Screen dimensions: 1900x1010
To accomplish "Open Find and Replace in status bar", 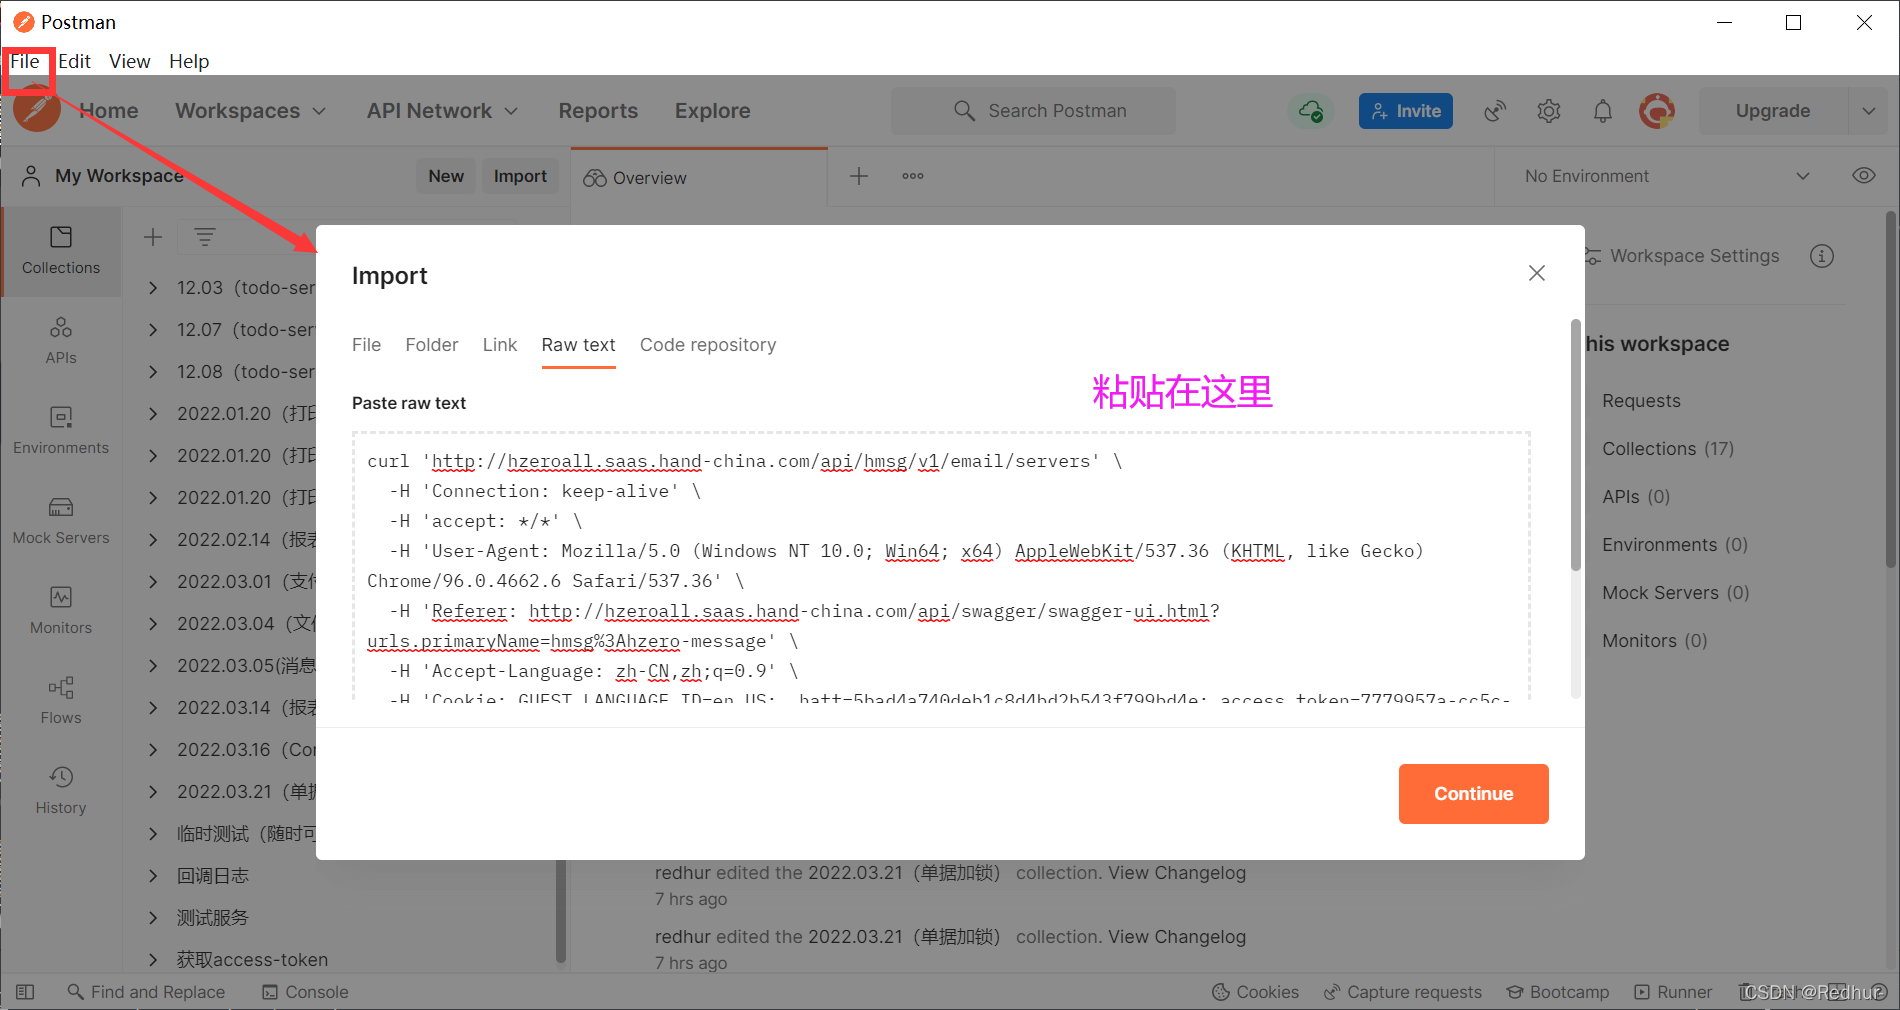I will coord(146,992).
